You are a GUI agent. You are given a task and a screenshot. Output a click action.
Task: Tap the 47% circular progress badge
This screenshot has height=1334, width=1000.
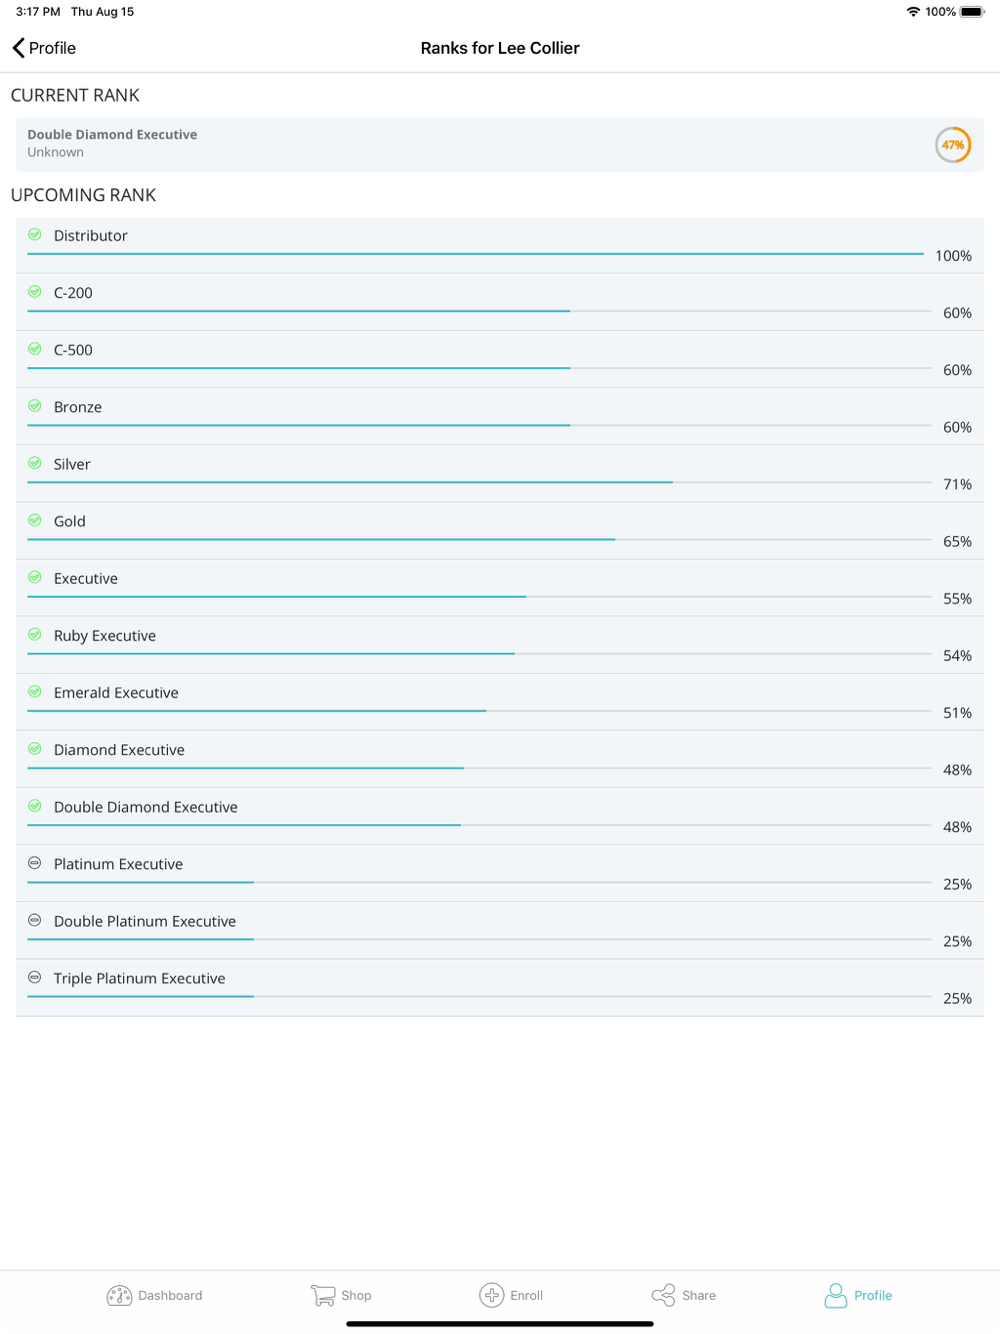953,145
